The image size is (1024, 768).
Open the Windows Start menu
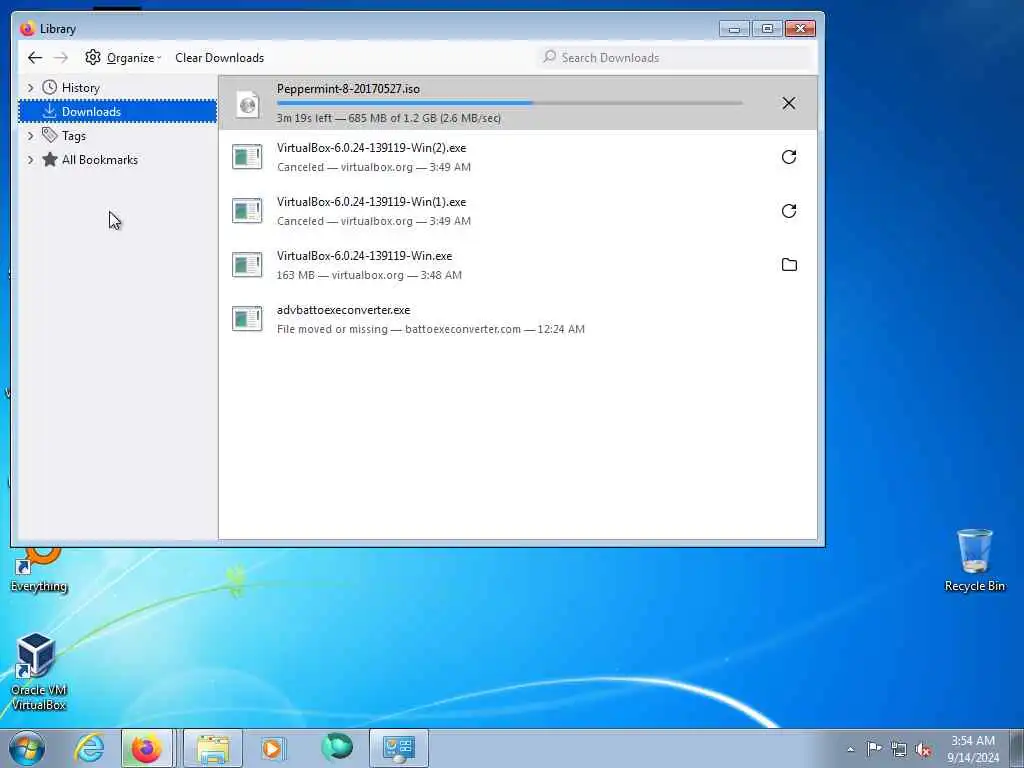[x=27, y=748]
